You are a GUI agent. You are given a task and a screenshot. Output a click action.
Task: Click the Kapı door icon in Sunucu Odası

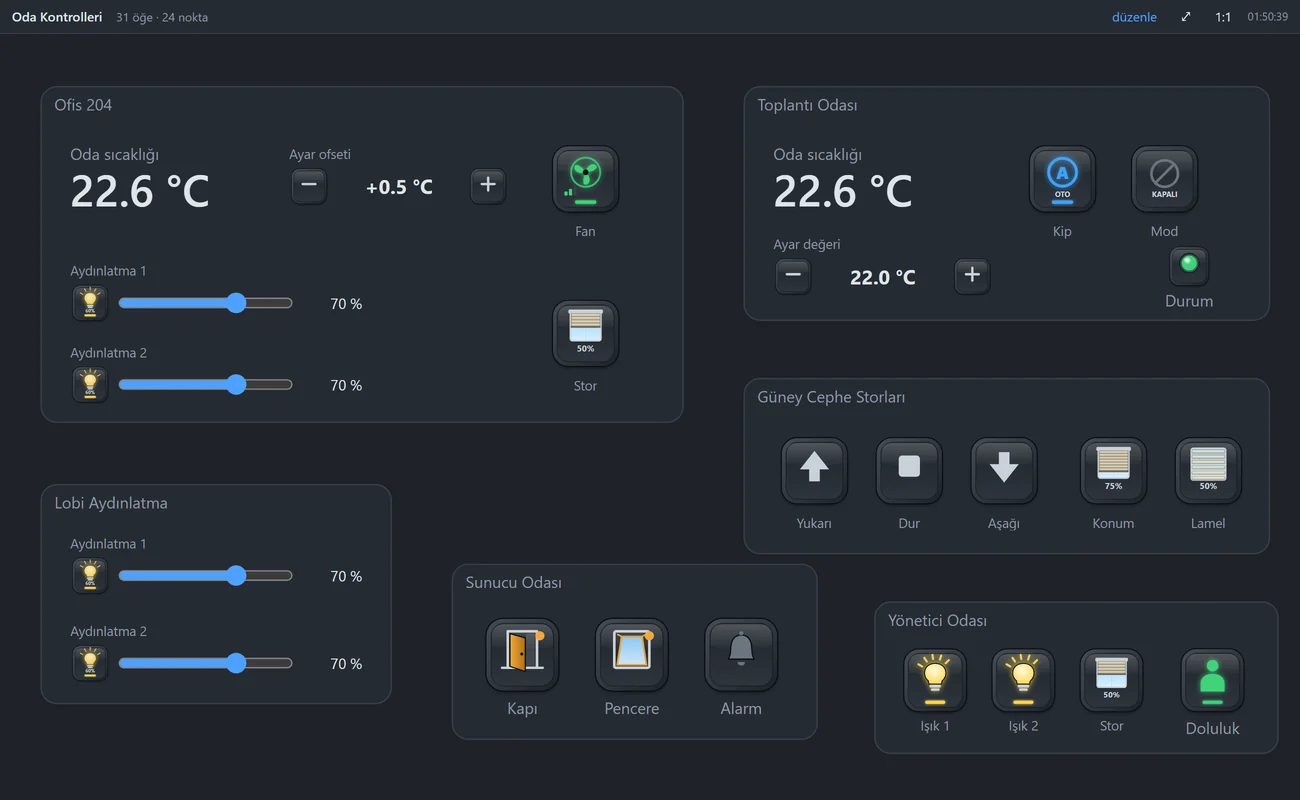(x=522, y=655)
